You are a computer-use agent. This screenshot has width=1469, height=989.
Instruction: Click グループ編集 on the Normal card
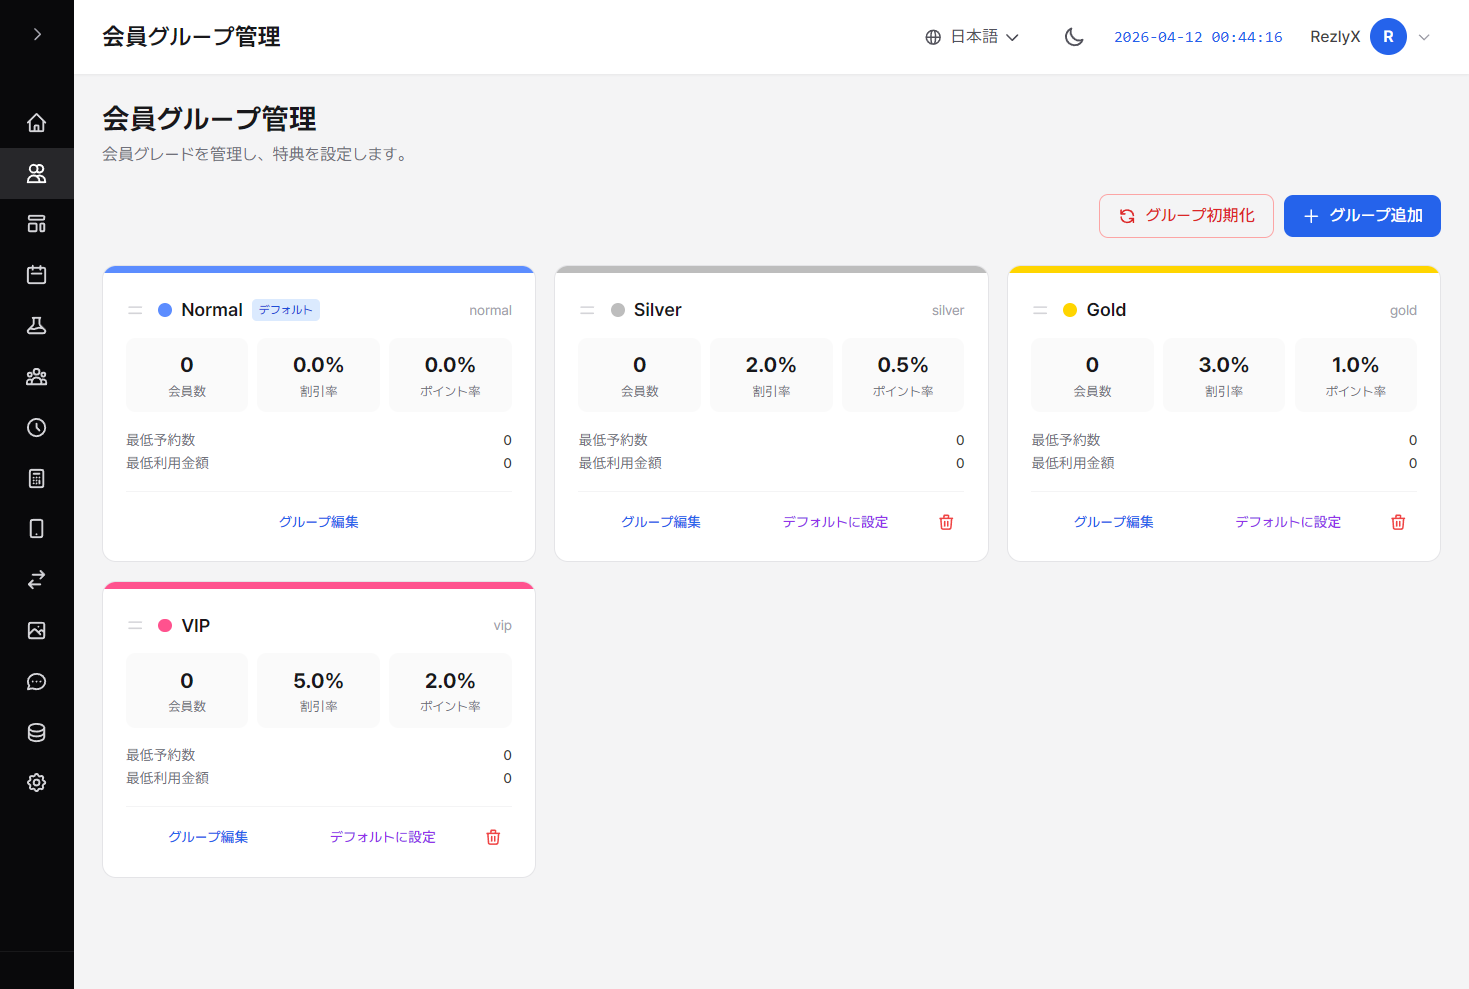click(x=319, y=522)
